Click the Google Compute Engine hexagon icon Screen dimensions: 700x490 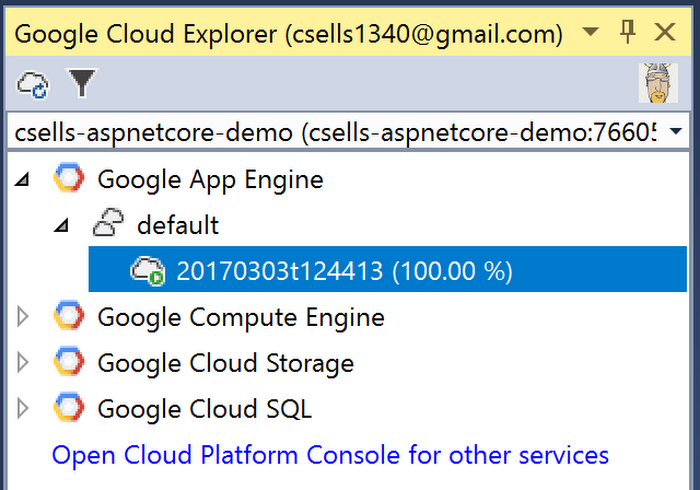68,316
